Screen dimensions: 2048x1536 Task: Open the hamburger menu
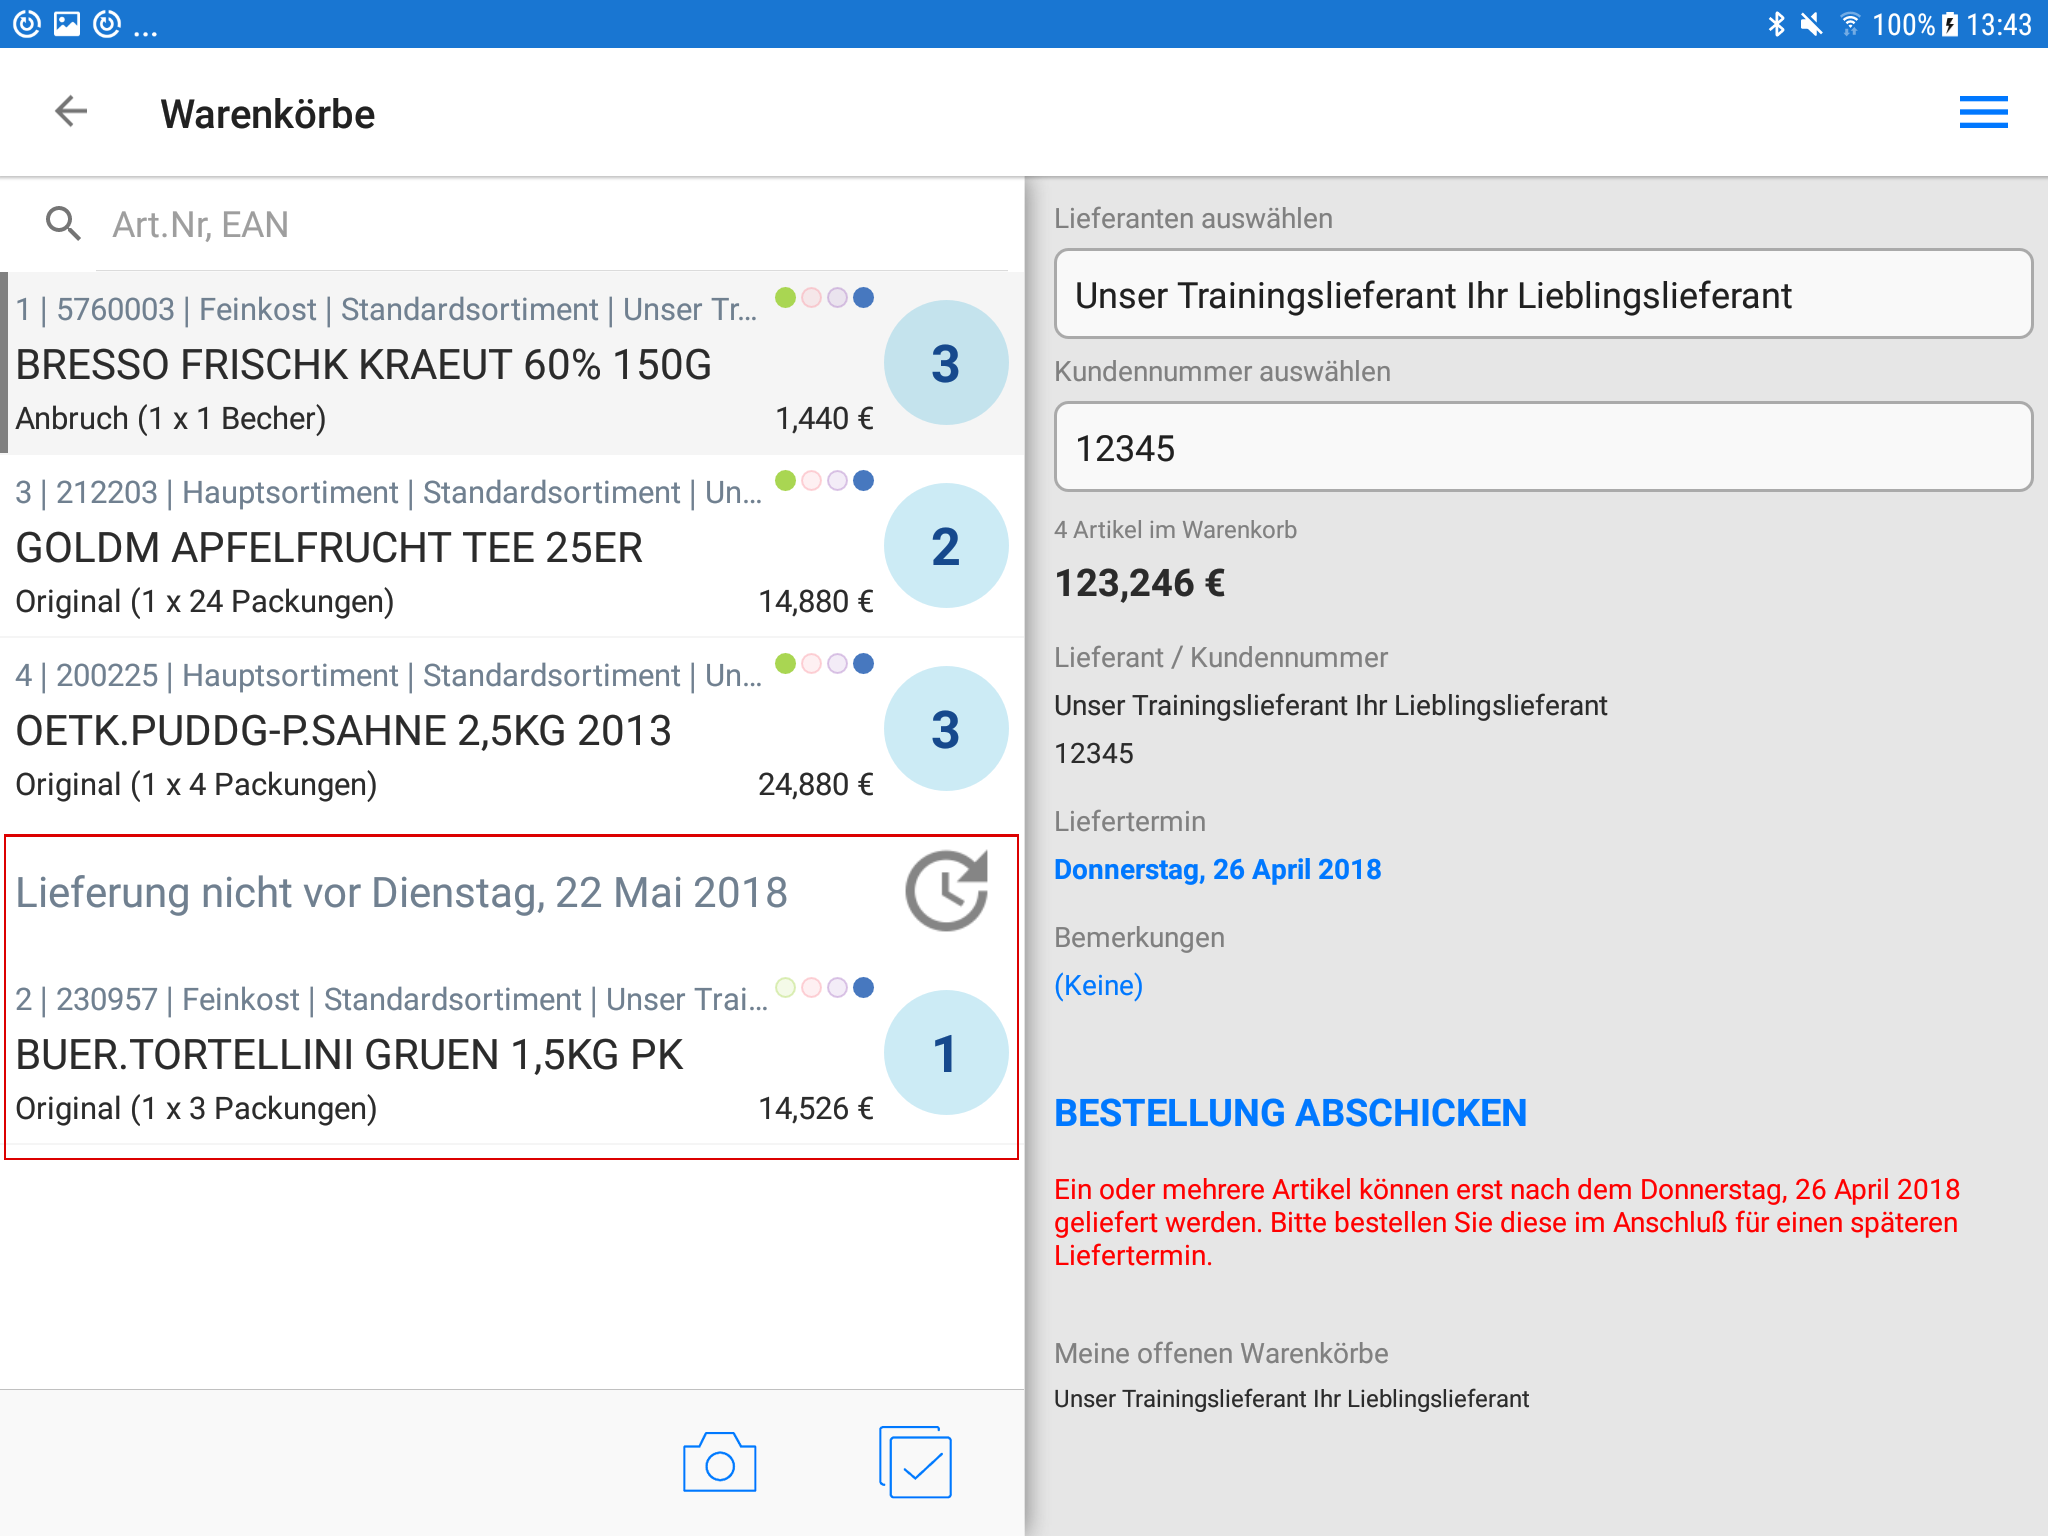click(1983, 112)
